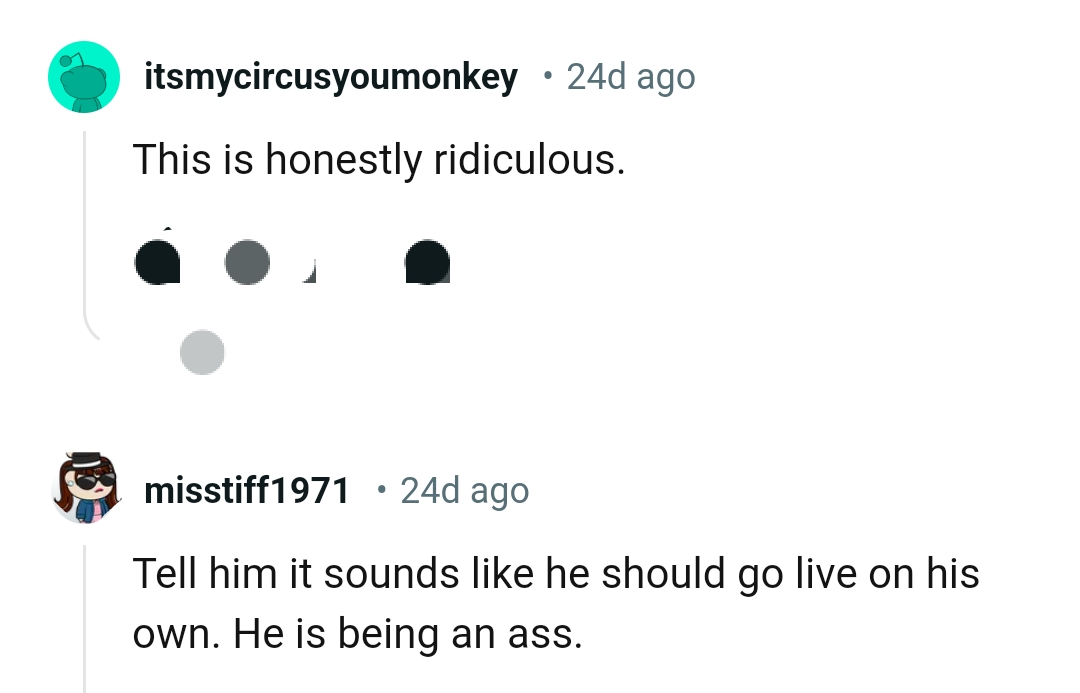Click the grey circular icon below the comment
This screenshot has width=1080, height=693.
click(202, 352)
